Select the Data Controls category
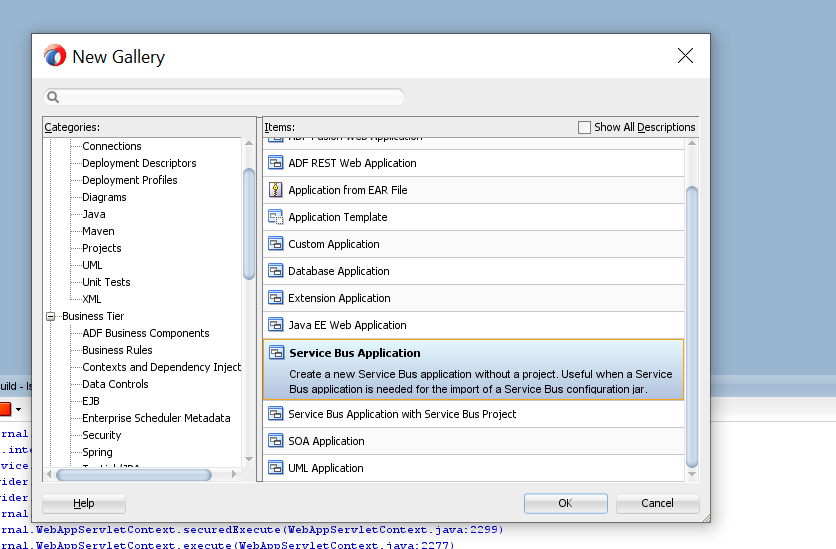The height and width of the screenshot is (549, 836). coord(115,384)
